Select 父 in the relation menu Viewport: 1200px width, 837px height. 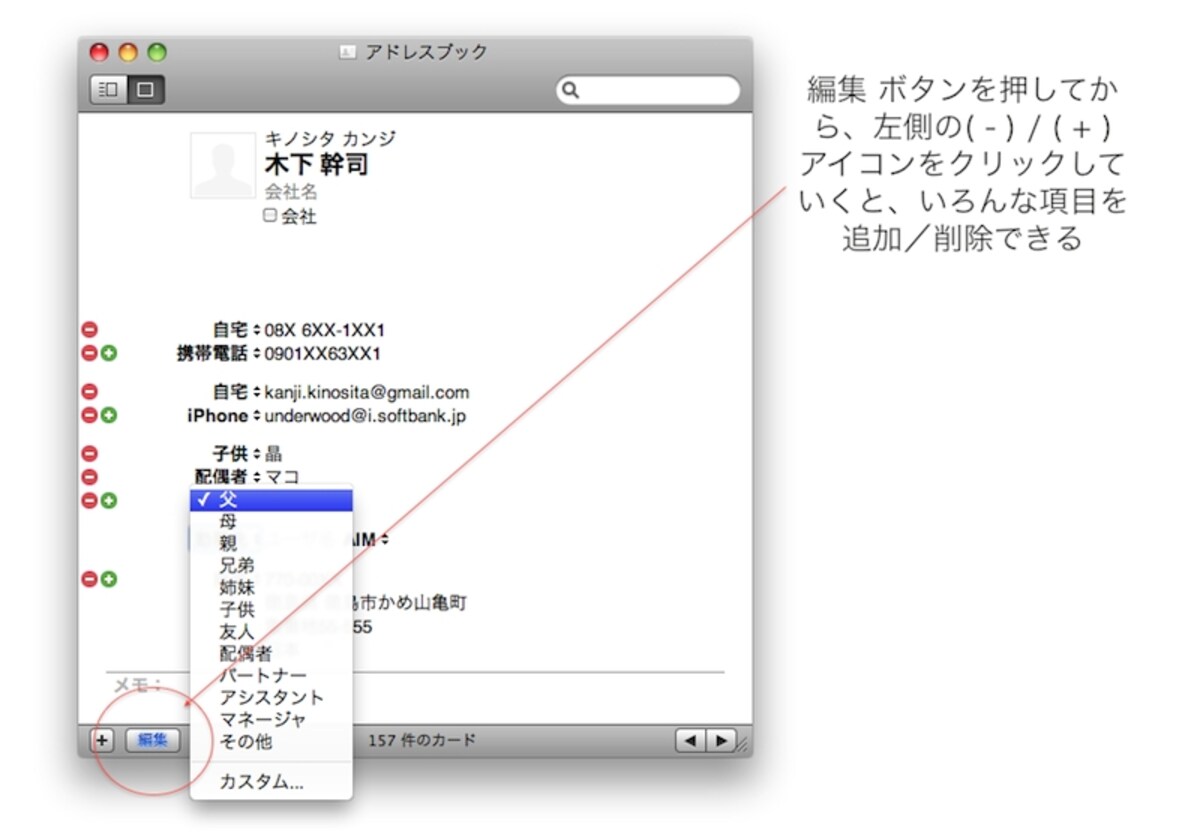pos(271,500)
